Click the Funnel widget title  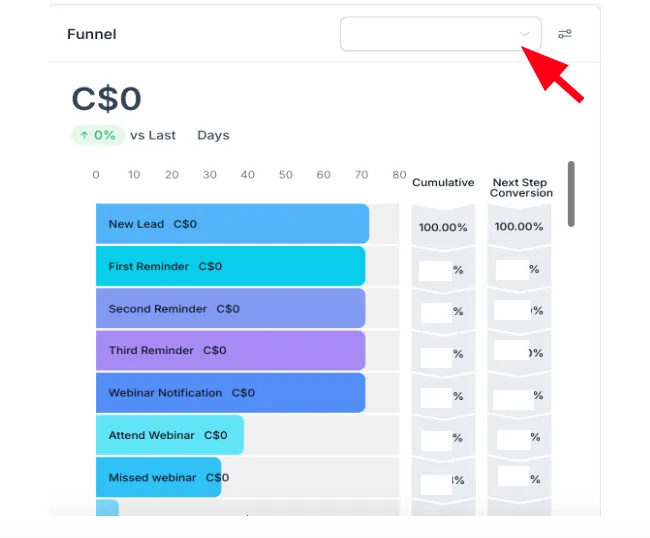coord(92,34)
